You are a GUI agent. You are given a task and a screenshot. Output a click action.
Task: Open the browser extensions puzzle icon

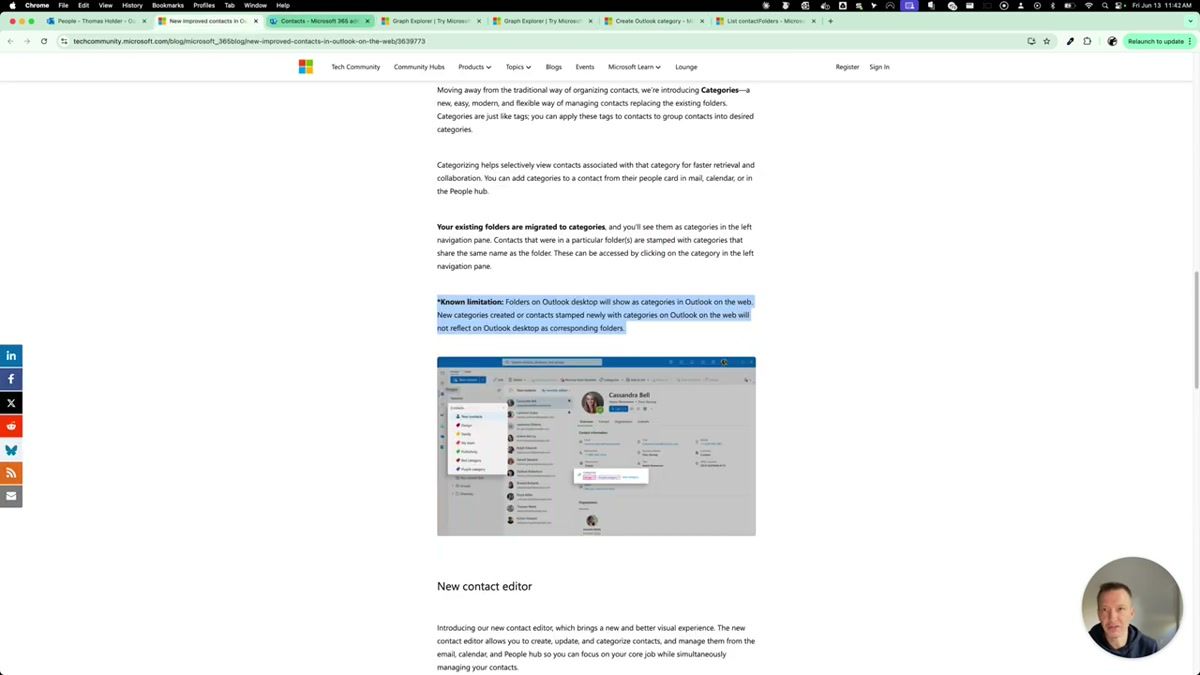1087,41
